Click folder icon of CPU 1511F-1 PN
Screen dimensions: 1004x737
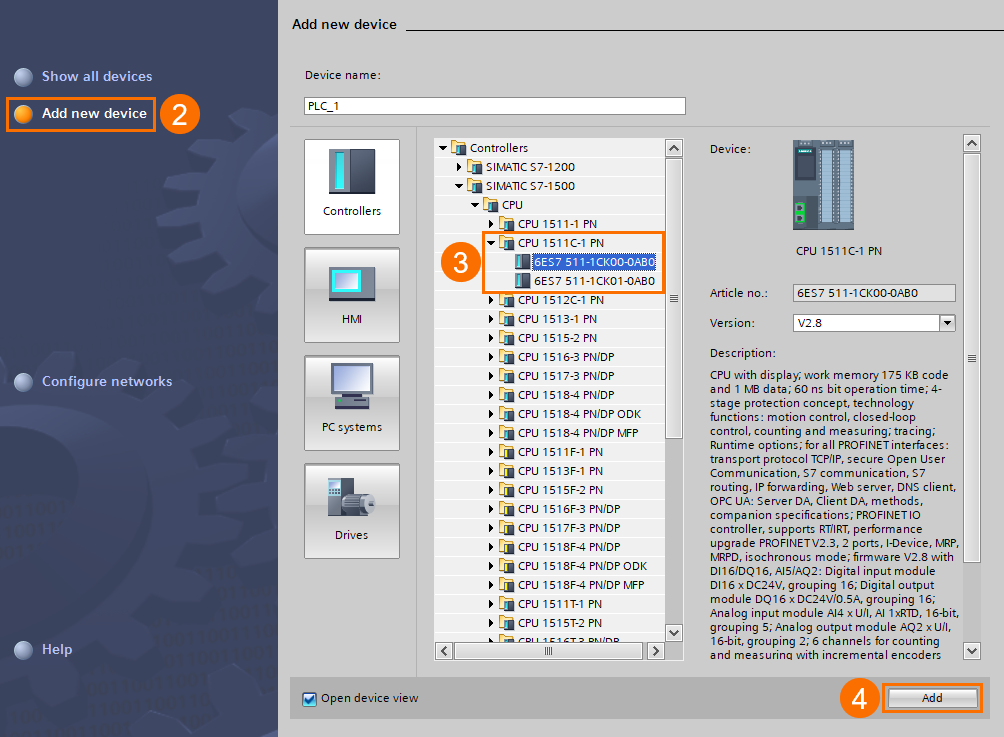click(506, 452)
